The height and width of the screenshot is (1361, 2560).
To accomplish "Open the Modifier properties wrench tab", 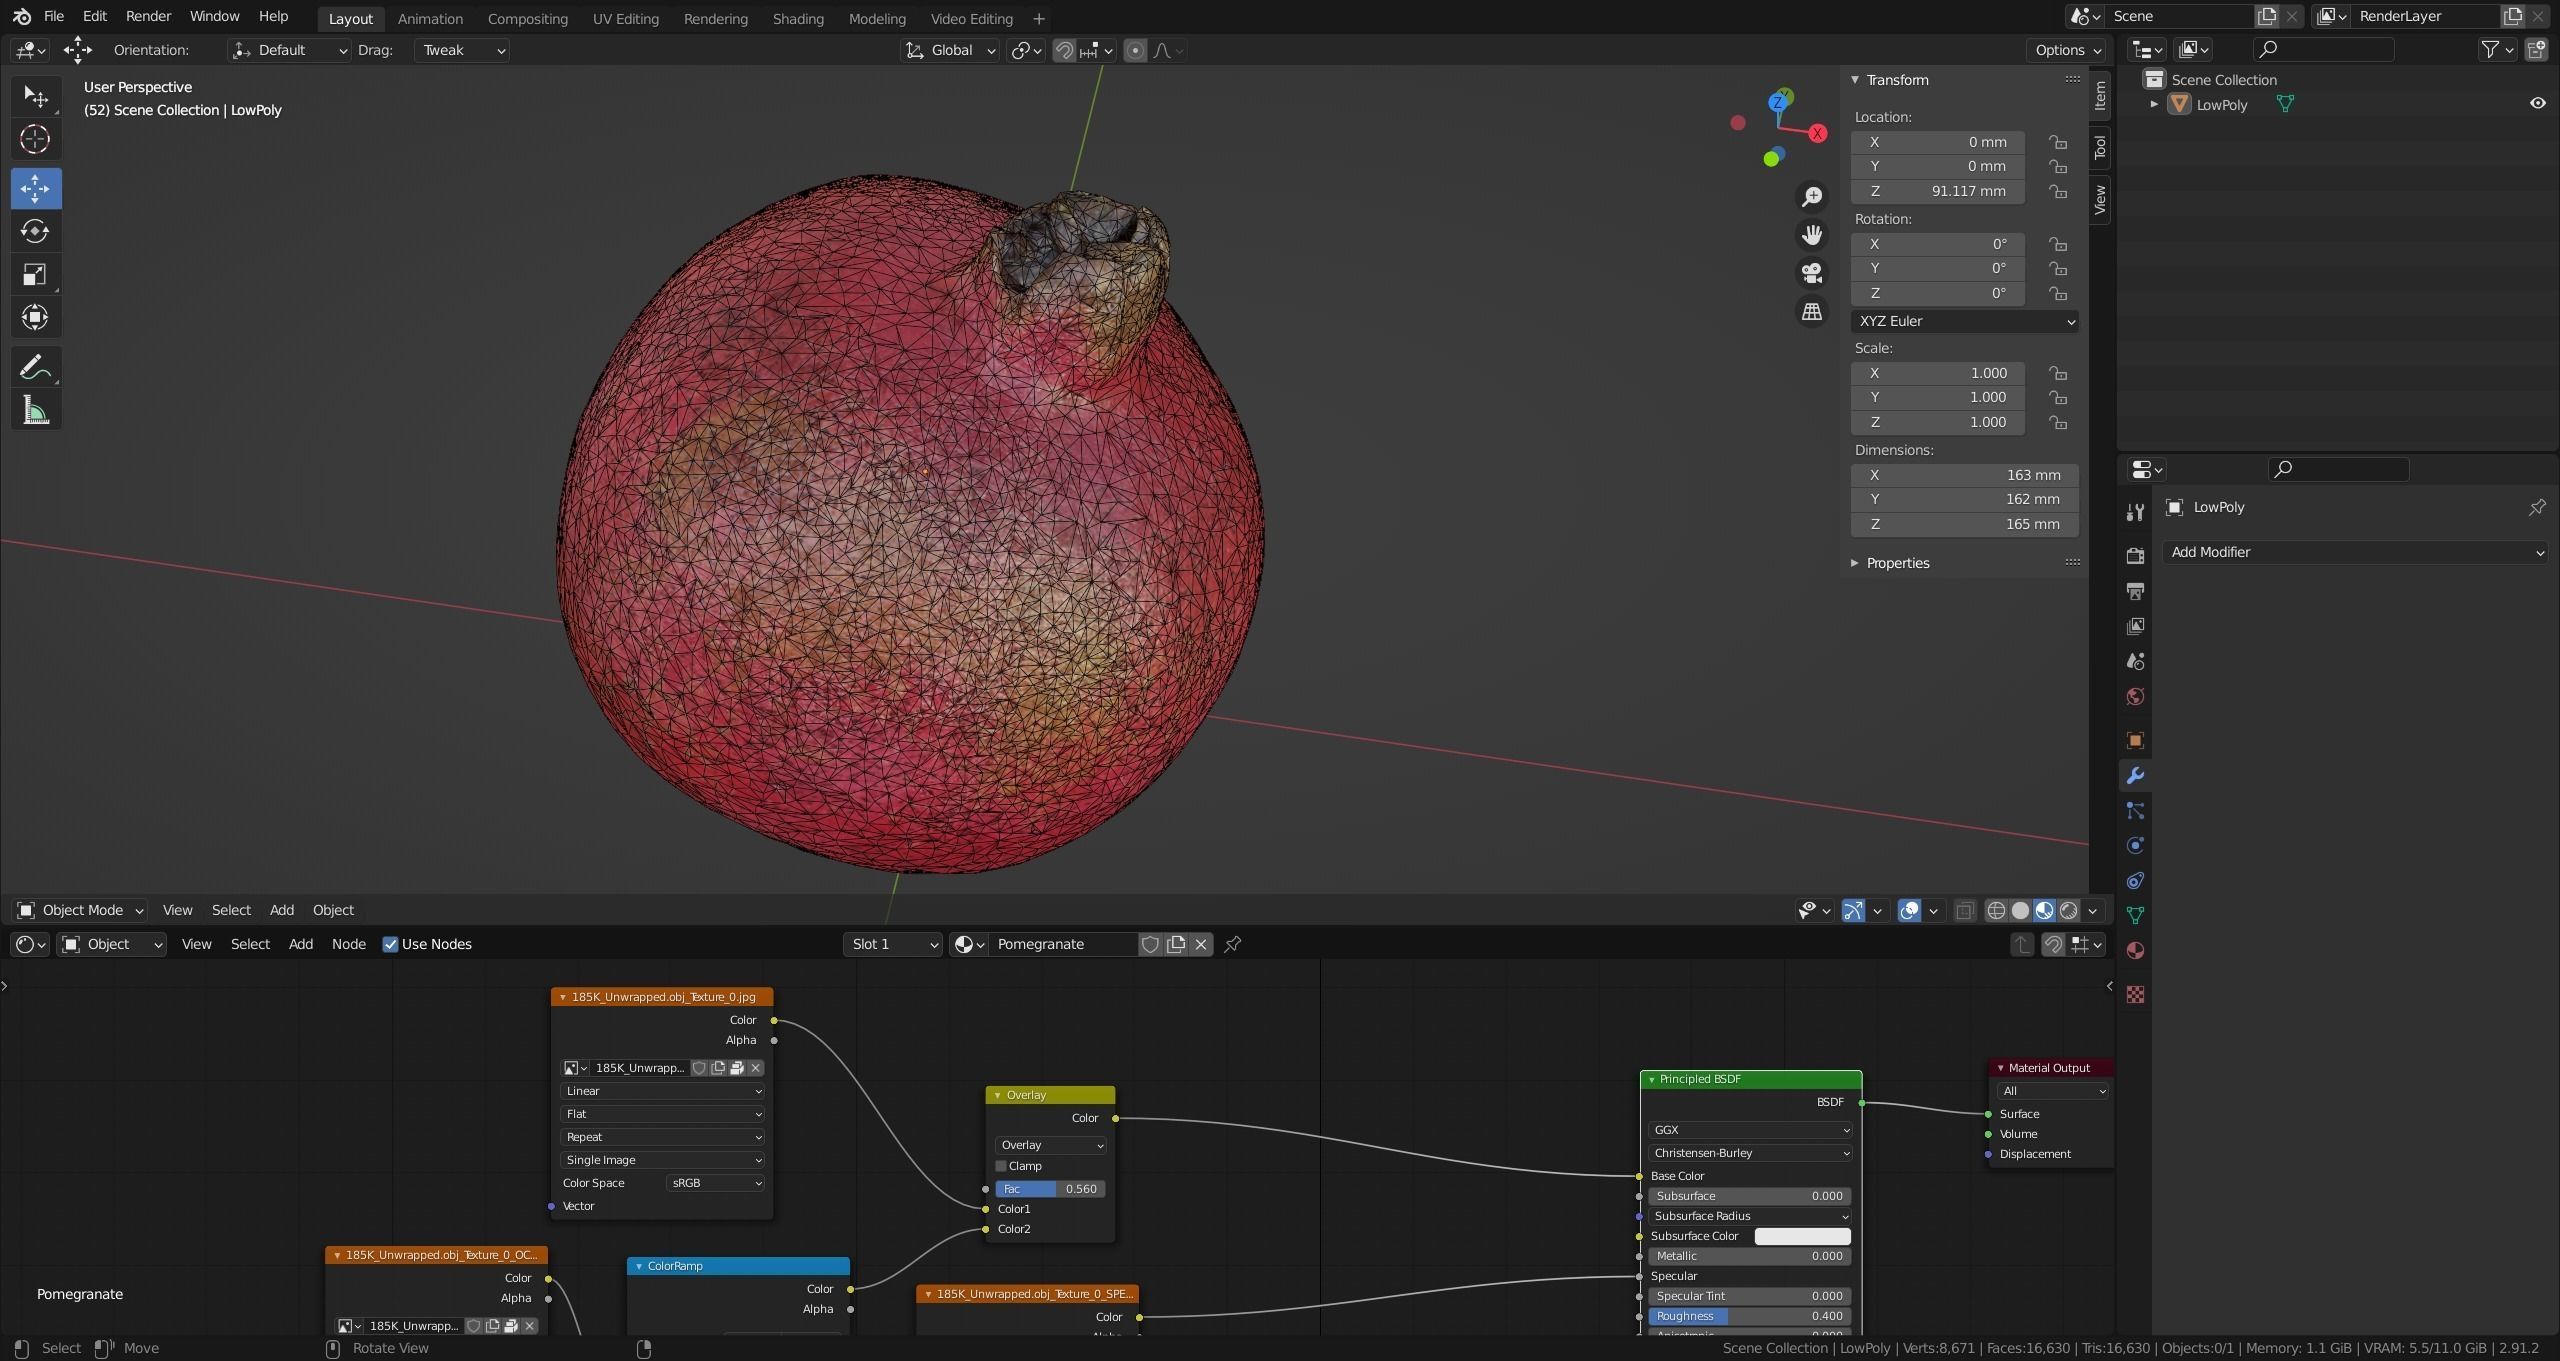I will coord(2135,776).
